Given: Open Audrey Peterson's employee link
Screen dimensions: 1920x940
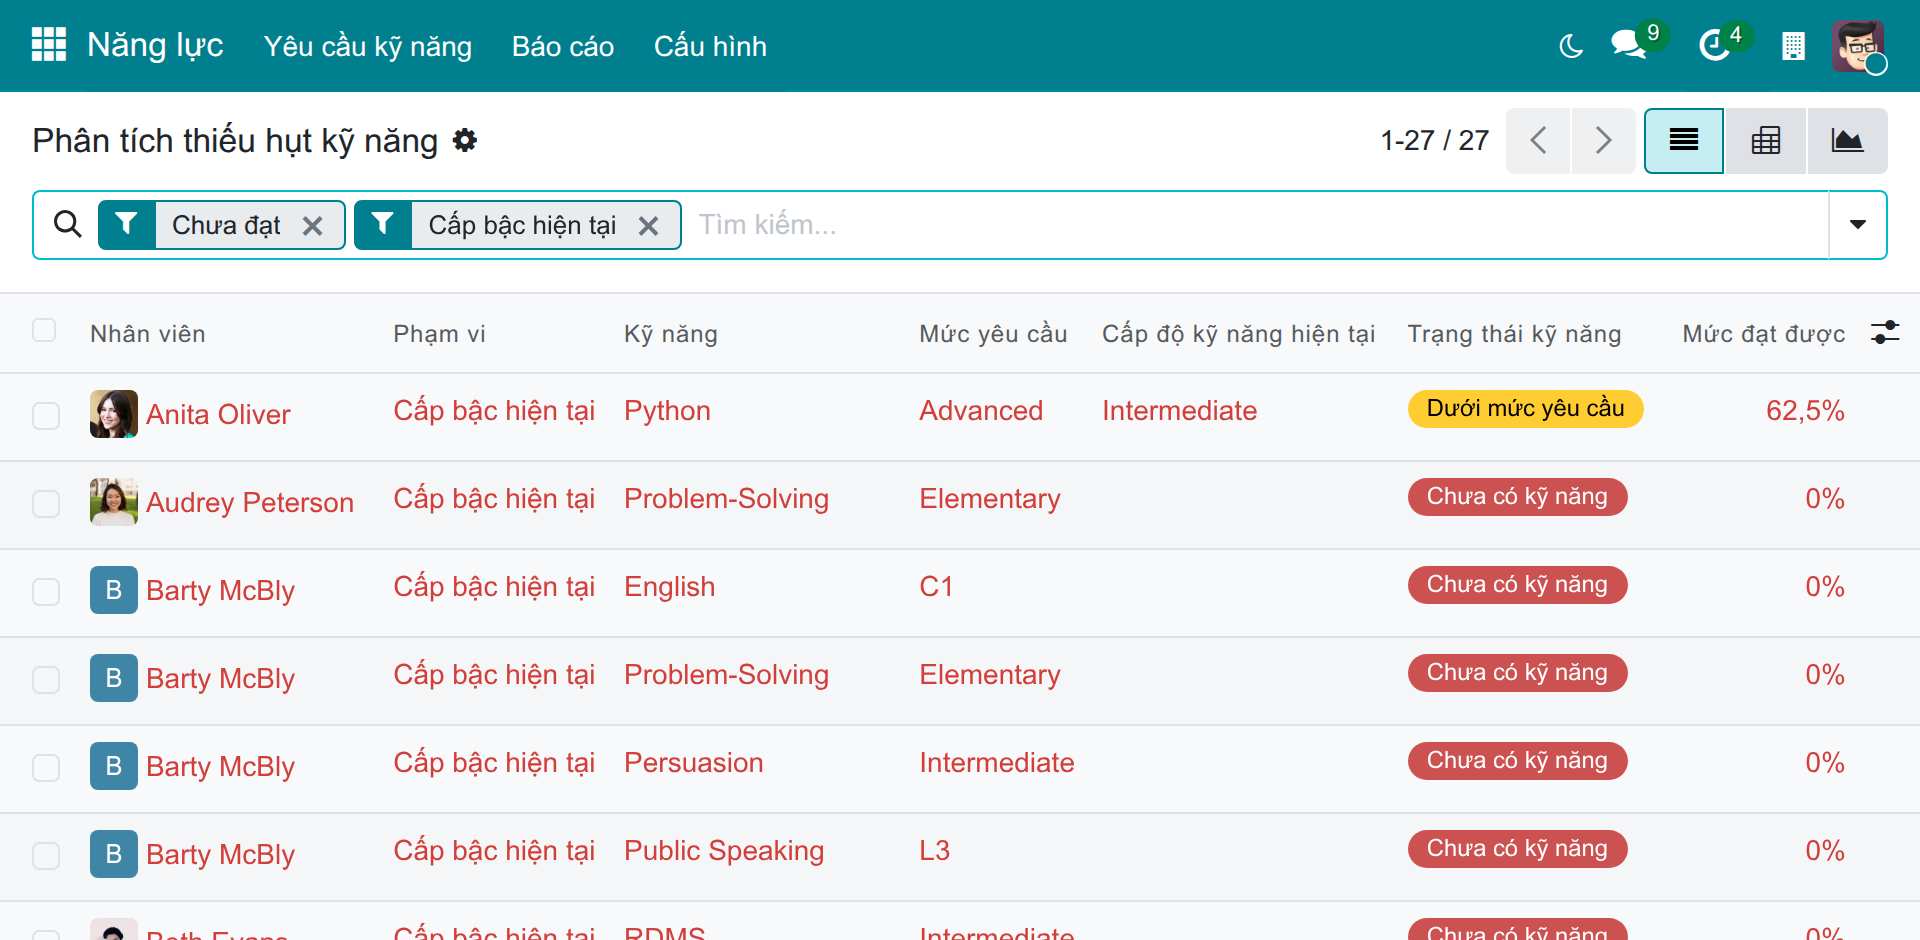Looking at the screenshot, I should click(x=250, y=502).
